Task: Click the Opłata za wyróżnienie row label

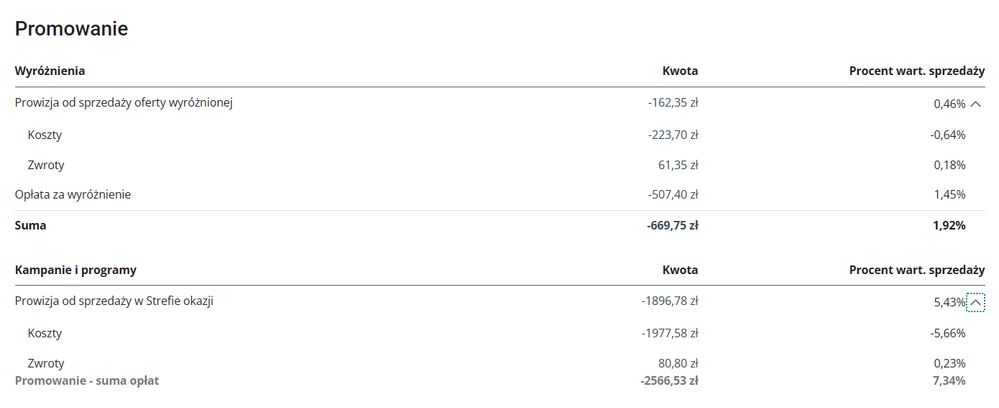Action: 73,194
